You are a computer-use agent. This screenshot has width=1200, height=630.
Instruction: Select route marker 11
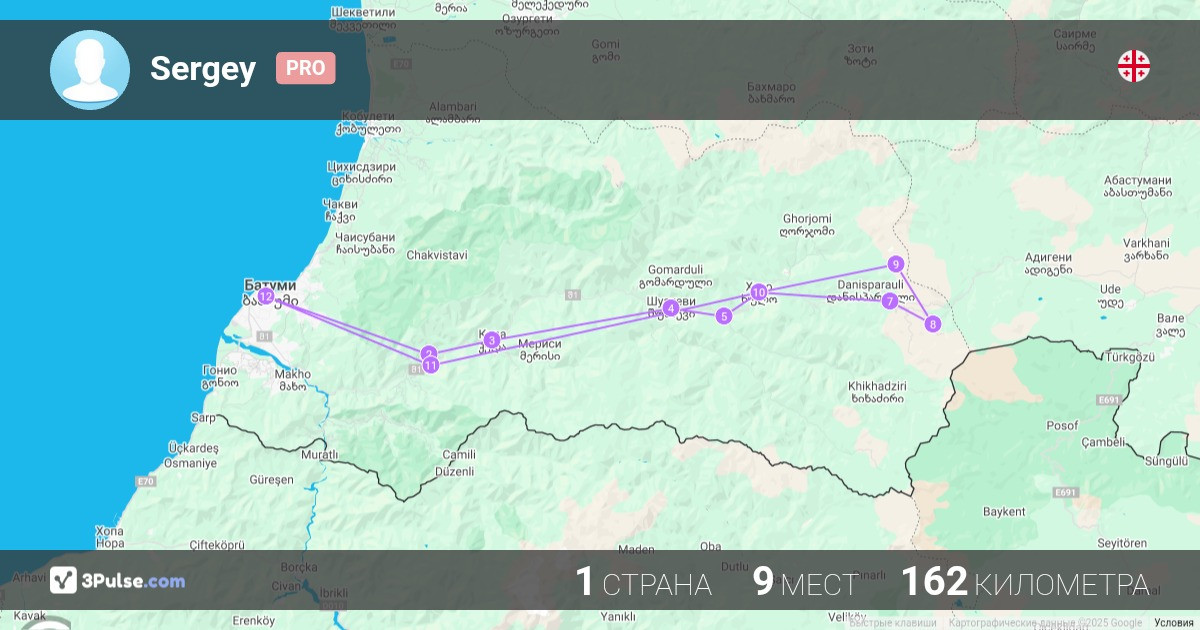tap(430, 365)
